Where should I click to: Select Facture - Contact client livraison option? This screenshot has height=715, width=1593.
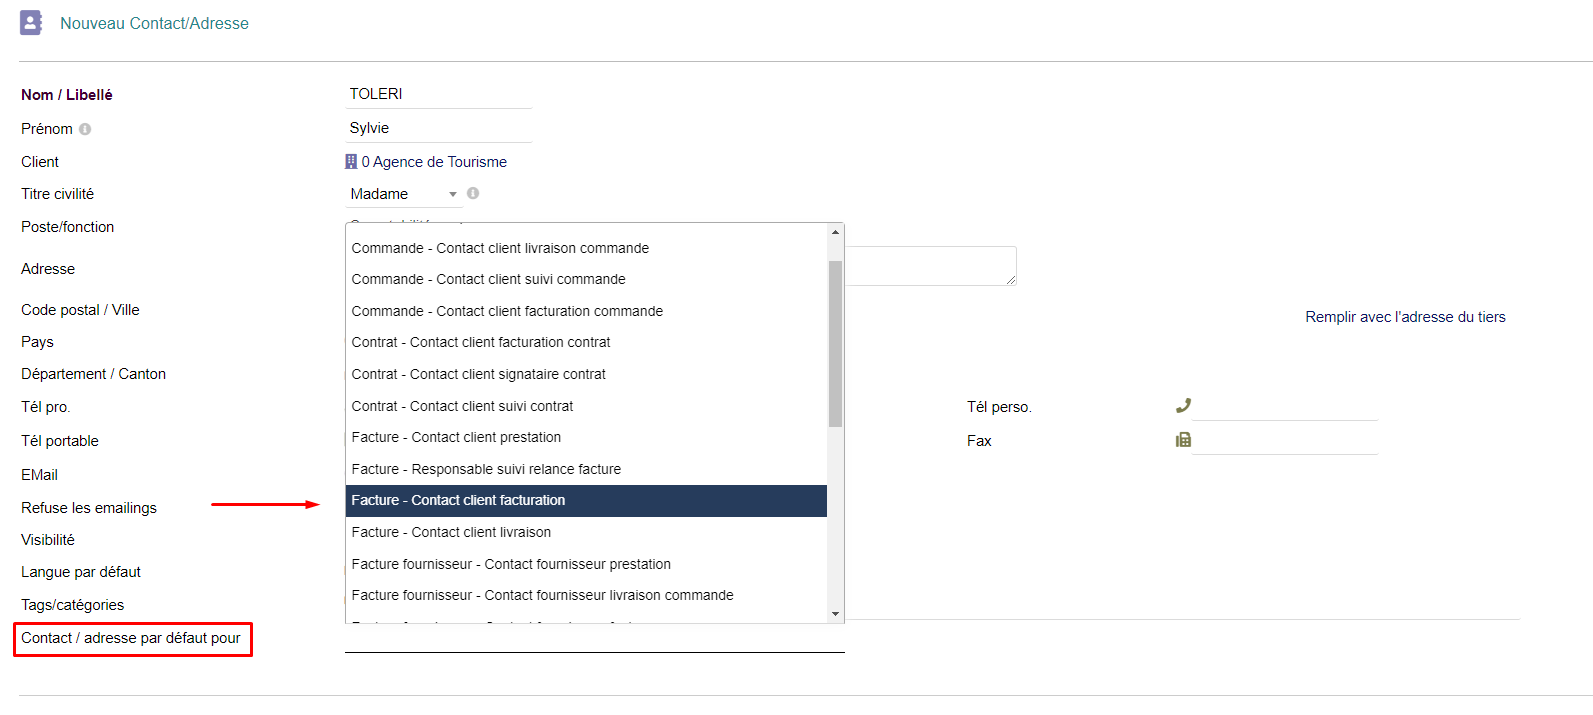[586, 532]
